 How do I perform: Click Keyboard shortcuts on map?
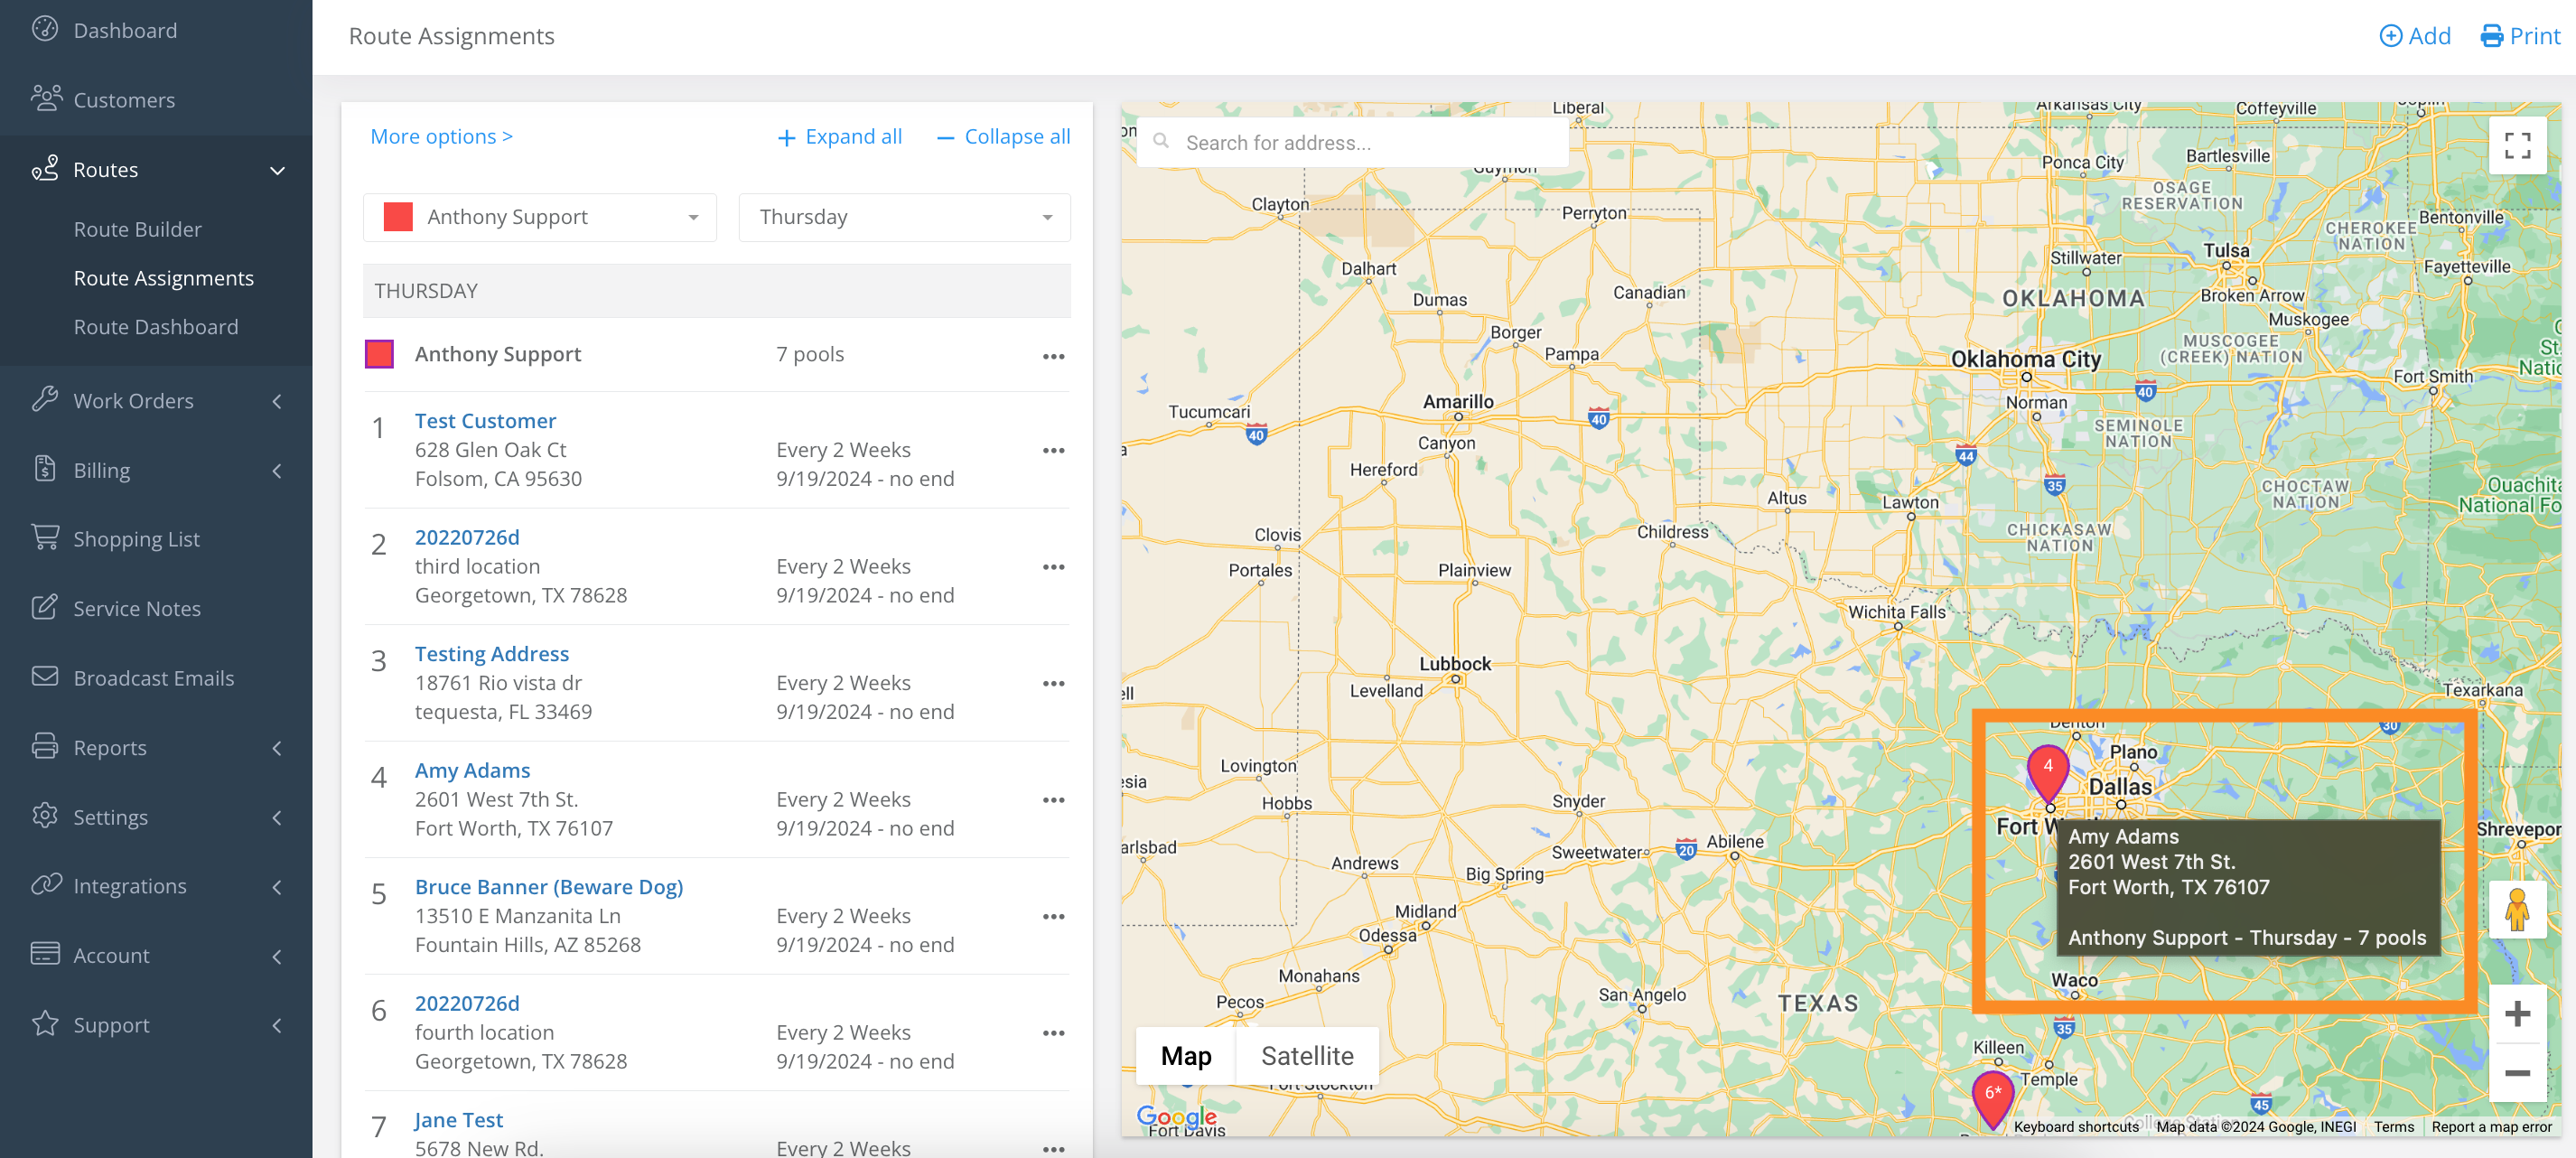[2076, 1126]
